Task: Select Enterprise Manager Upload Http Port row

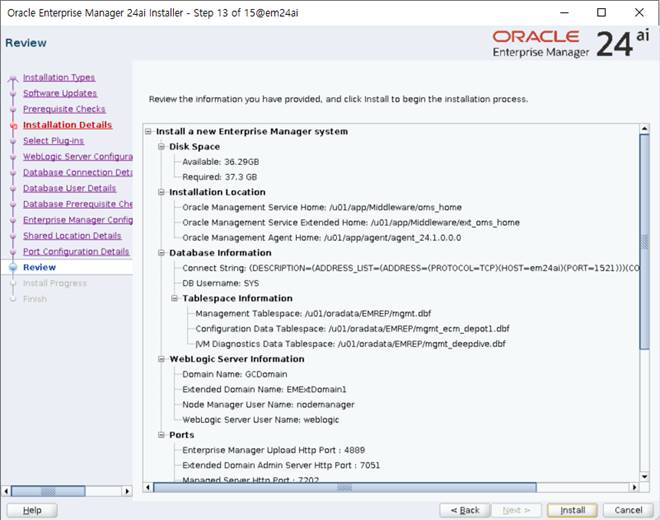Action: pyautogui.click(x=274, y=450)
